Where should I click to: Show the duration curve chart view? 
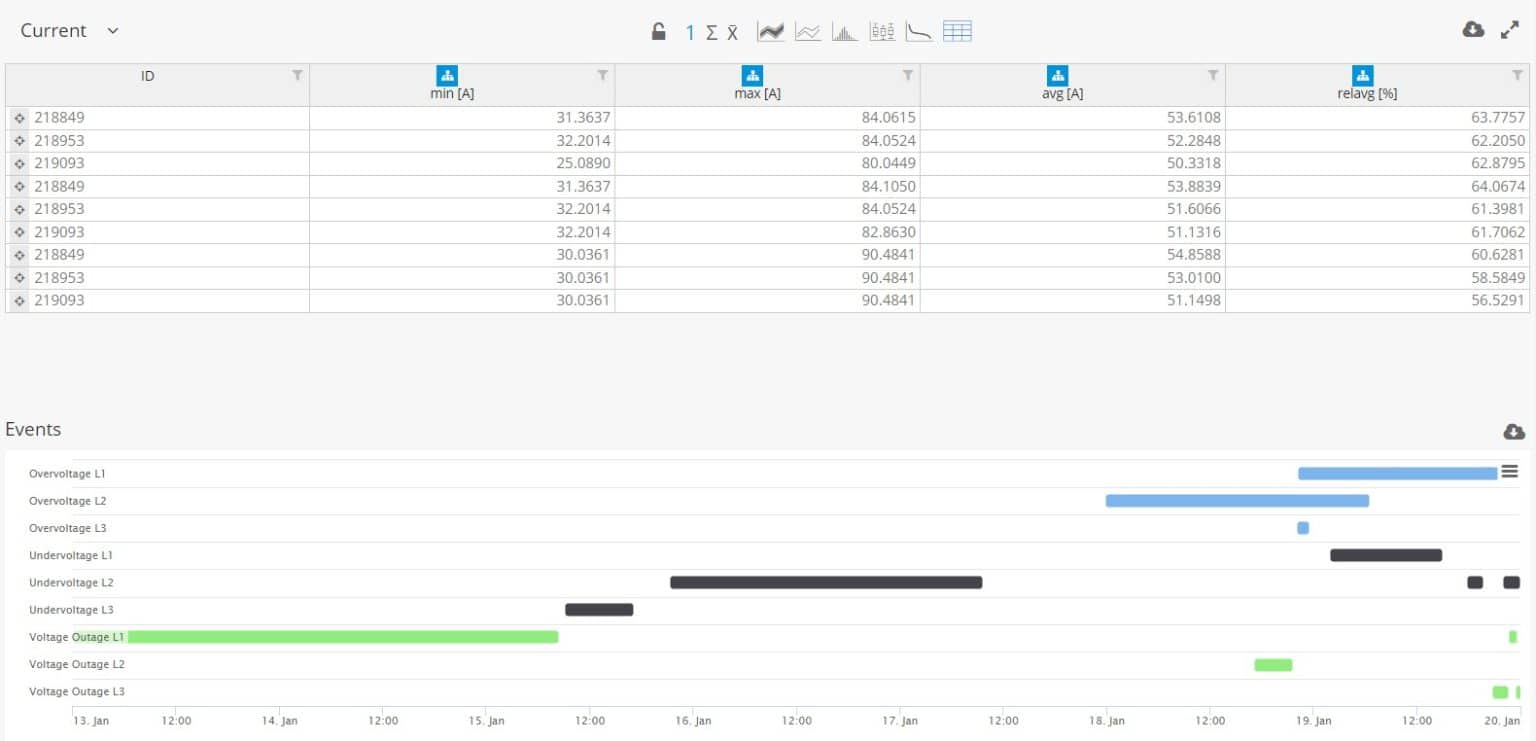tap(919, 32)
